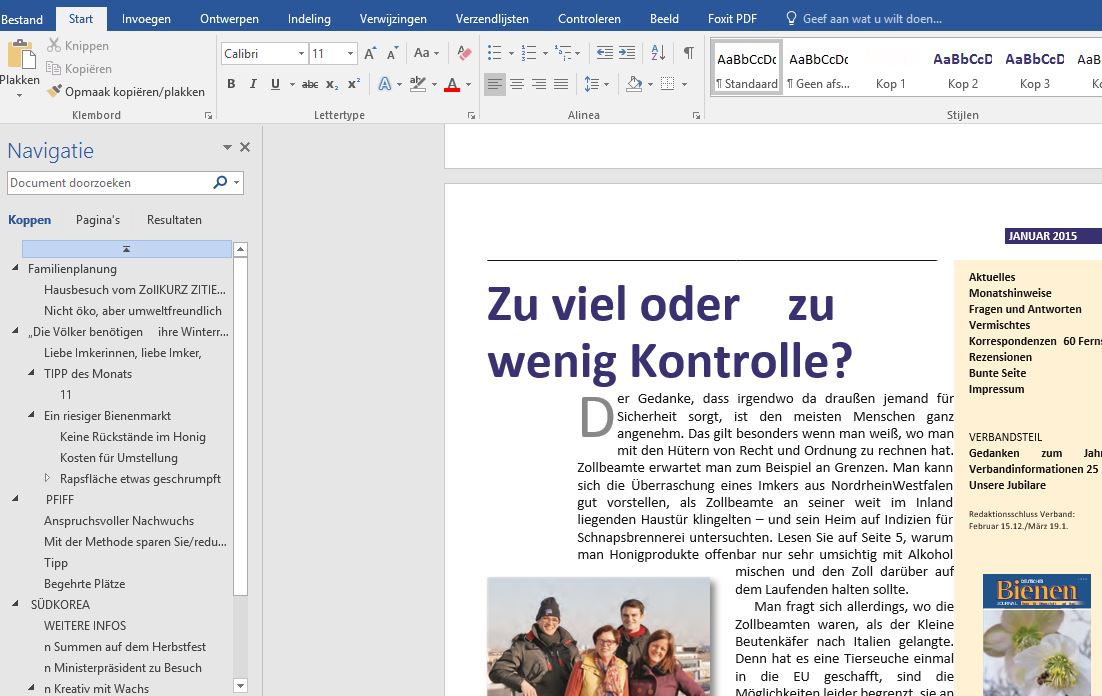Switch to the Ontwerpen tab
The height and width of the screenshot is (696, 1102).
229,19
